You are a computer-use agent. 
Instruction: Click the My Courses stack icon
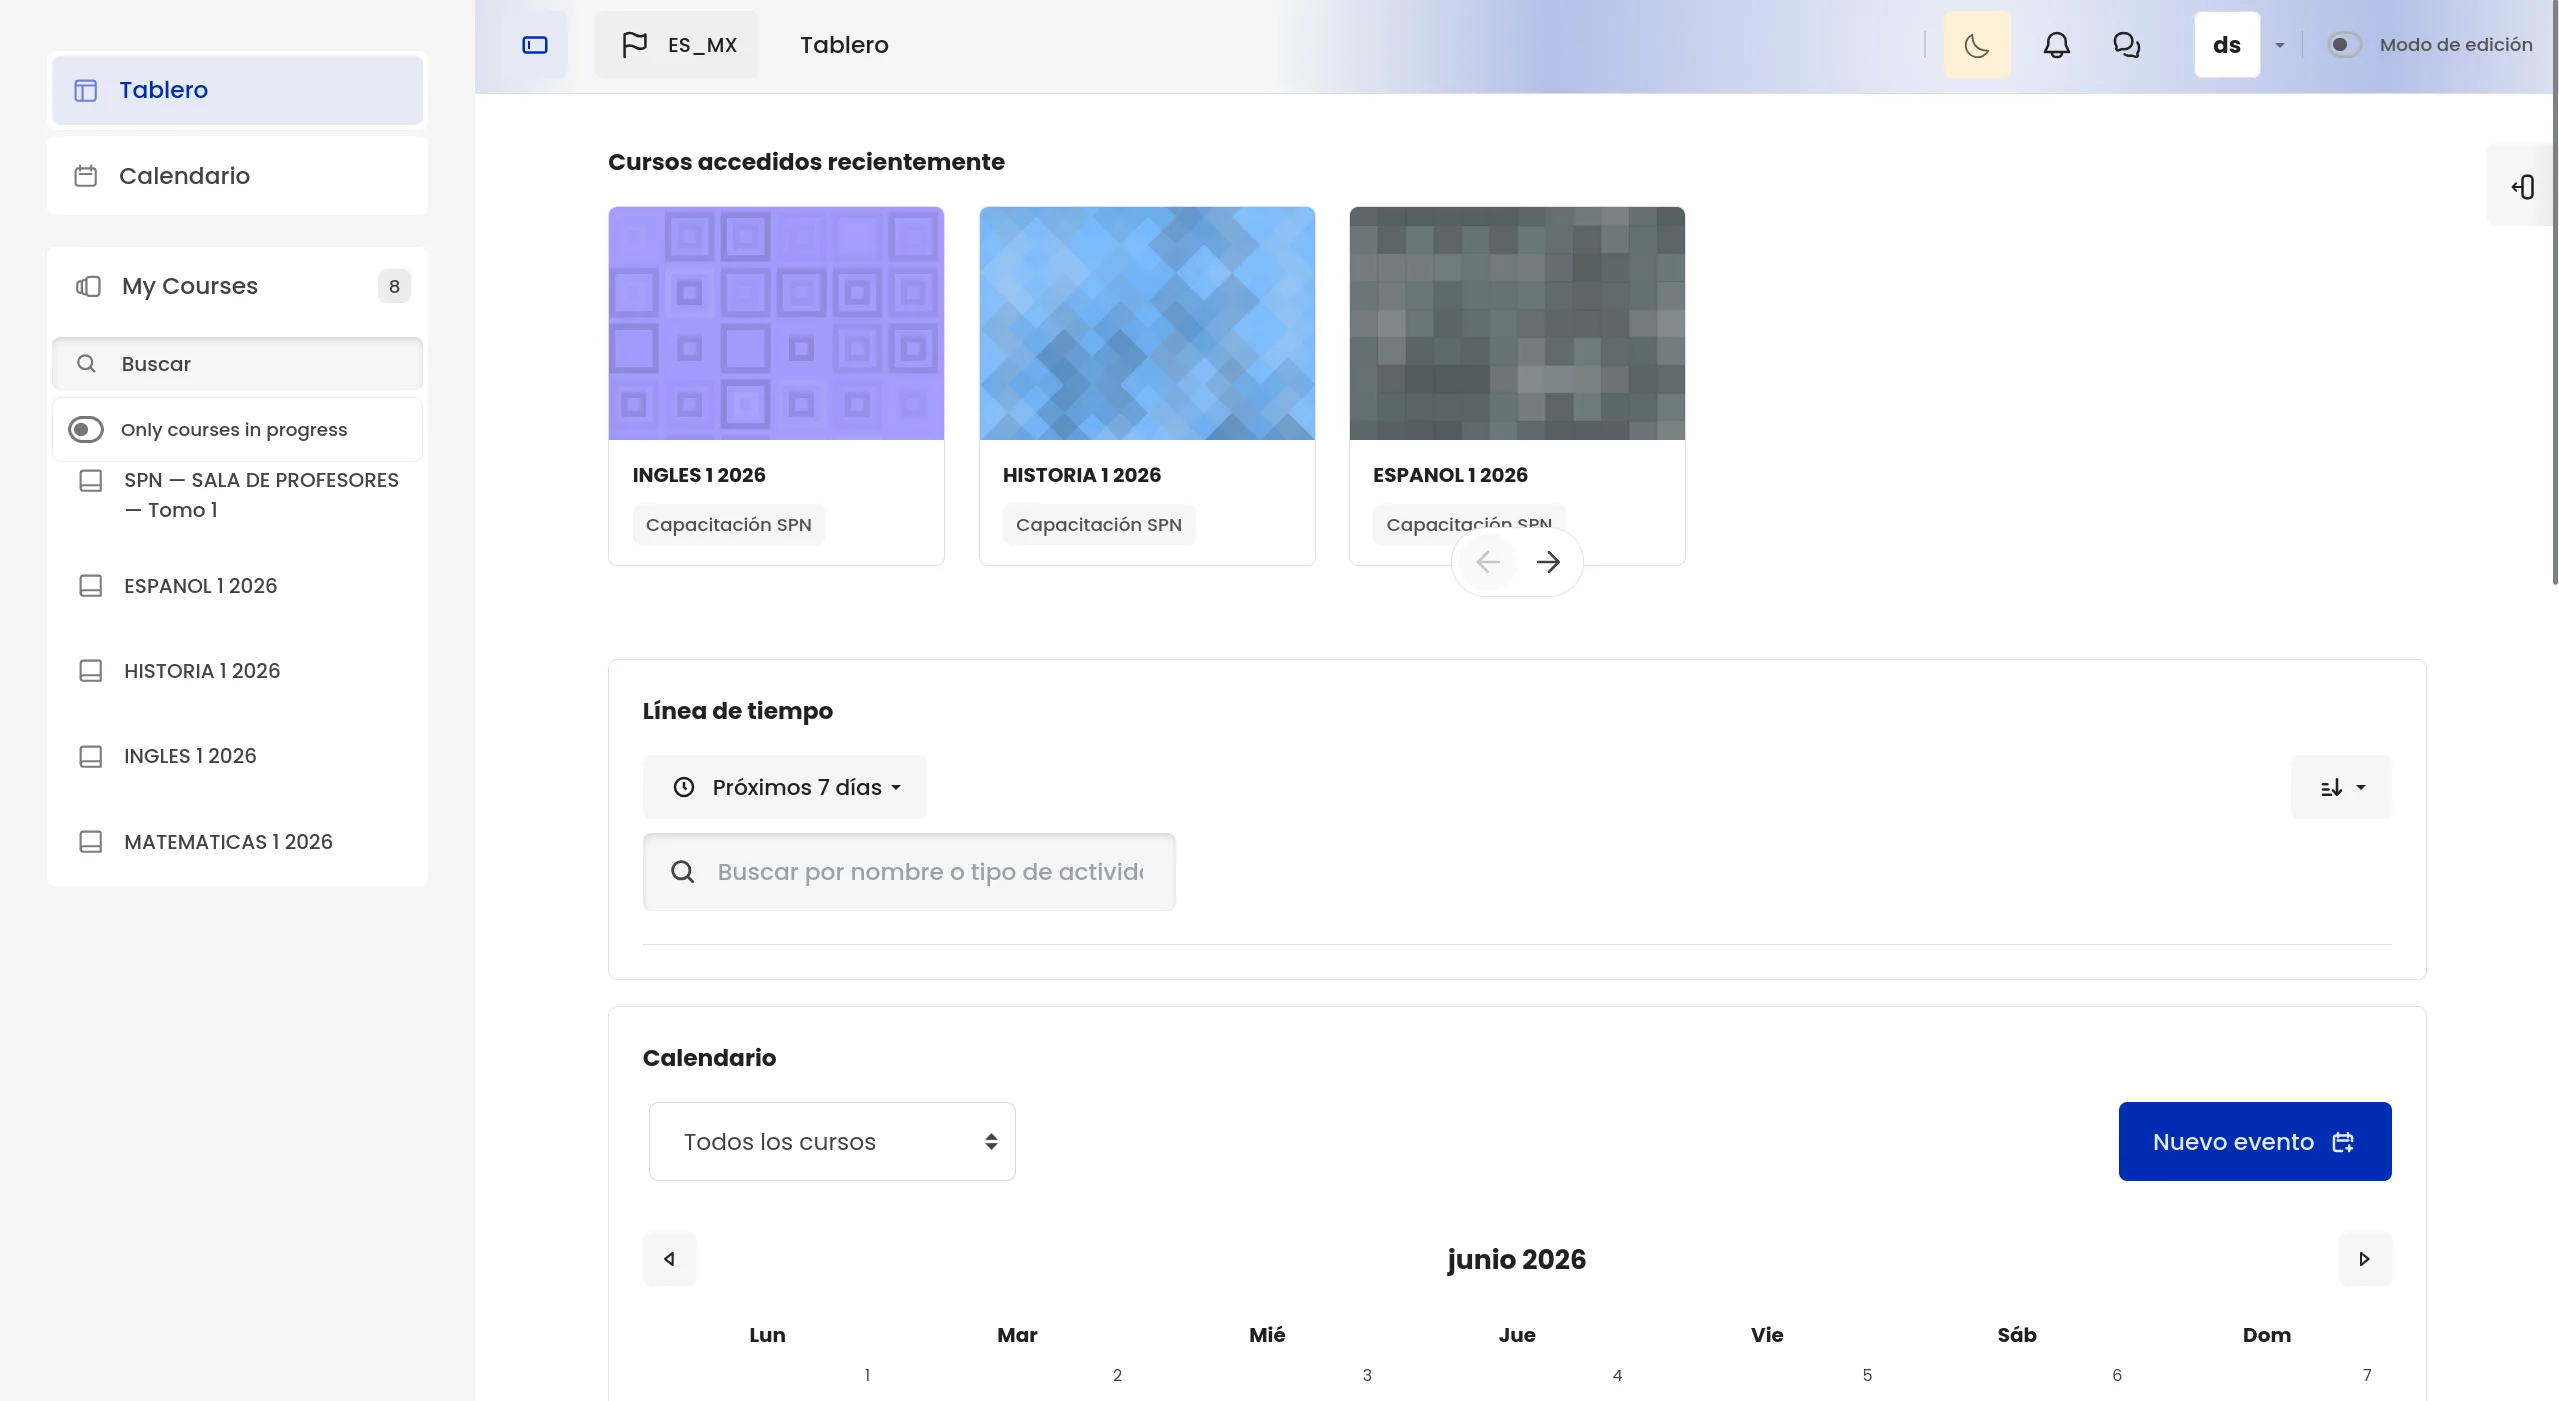88,287
